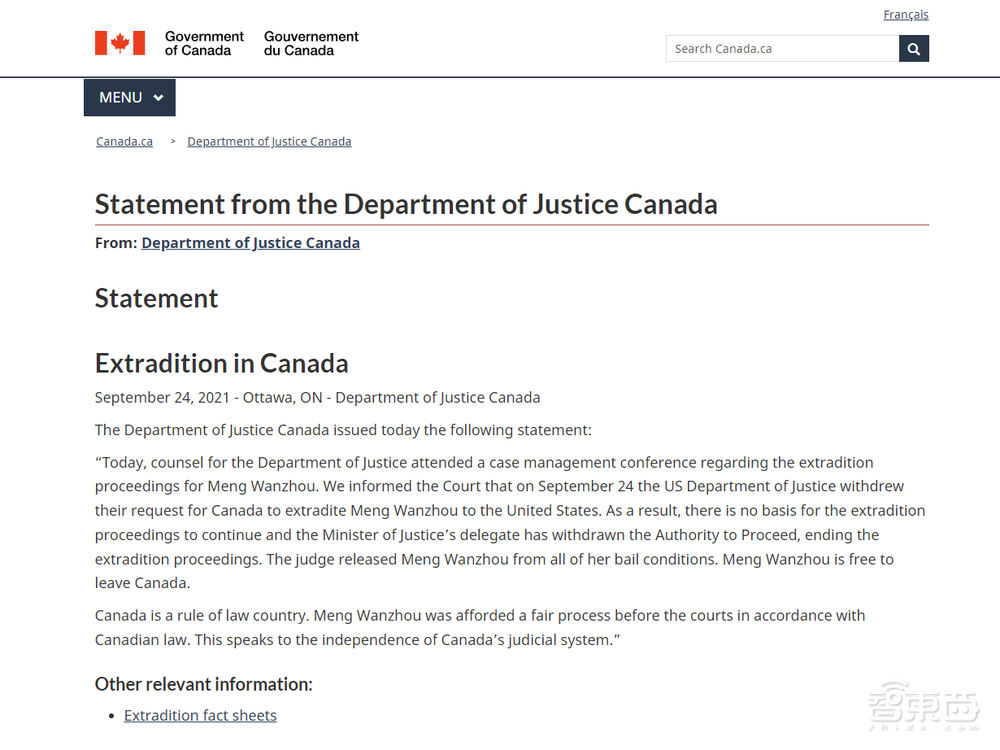Screen dimensions: 1000x750
Task: Click the 'Gouvernement du Canada' French wordmark
Action: pos(311,43)
